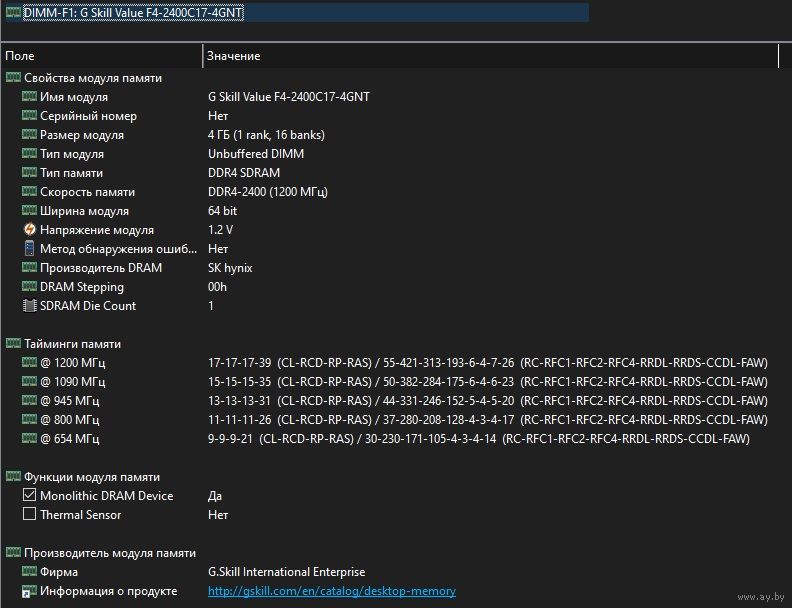Image resolution: width=792 pixels, height=608 pixels.
Task: Click the icon for '@ 1090 МГц' row
Action: [x=29, y=381]
